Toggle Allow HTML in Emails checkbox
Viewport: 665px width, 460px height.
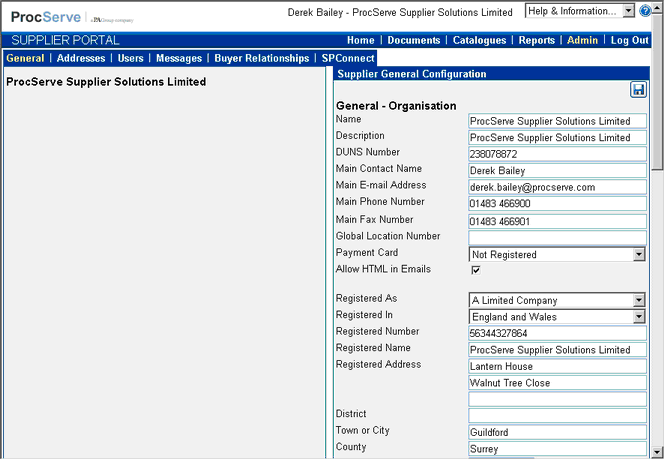coord(476,270)
